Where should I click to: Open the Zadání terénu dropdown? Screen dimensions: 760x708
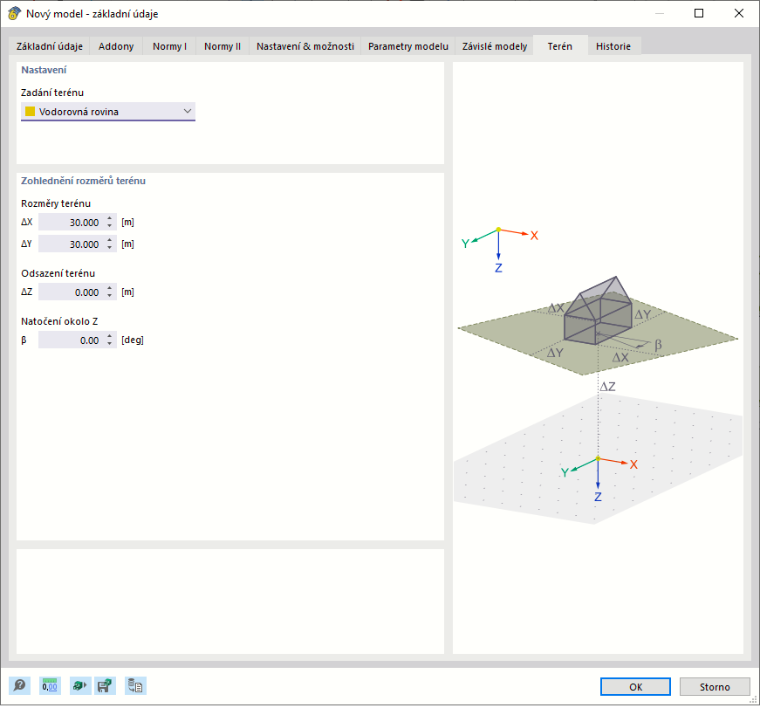(x=108, y=111)
